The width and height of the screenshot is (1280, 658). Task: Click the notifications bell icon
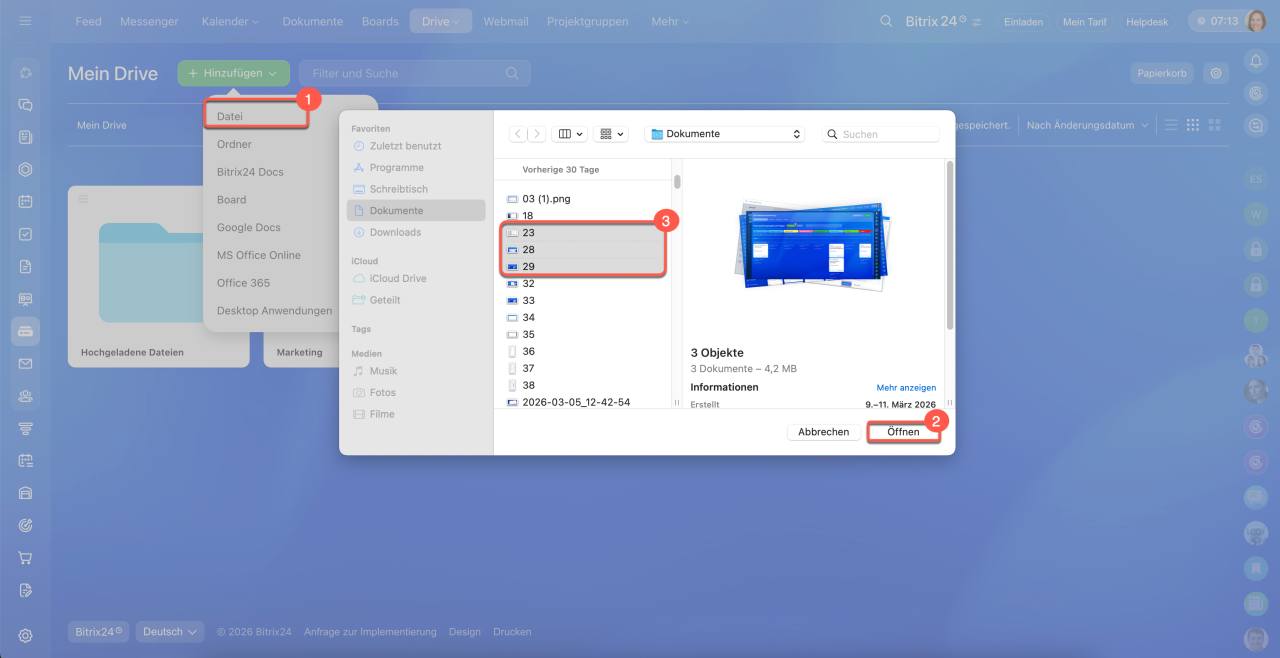pyautogui.click(x=1256, y=61)
